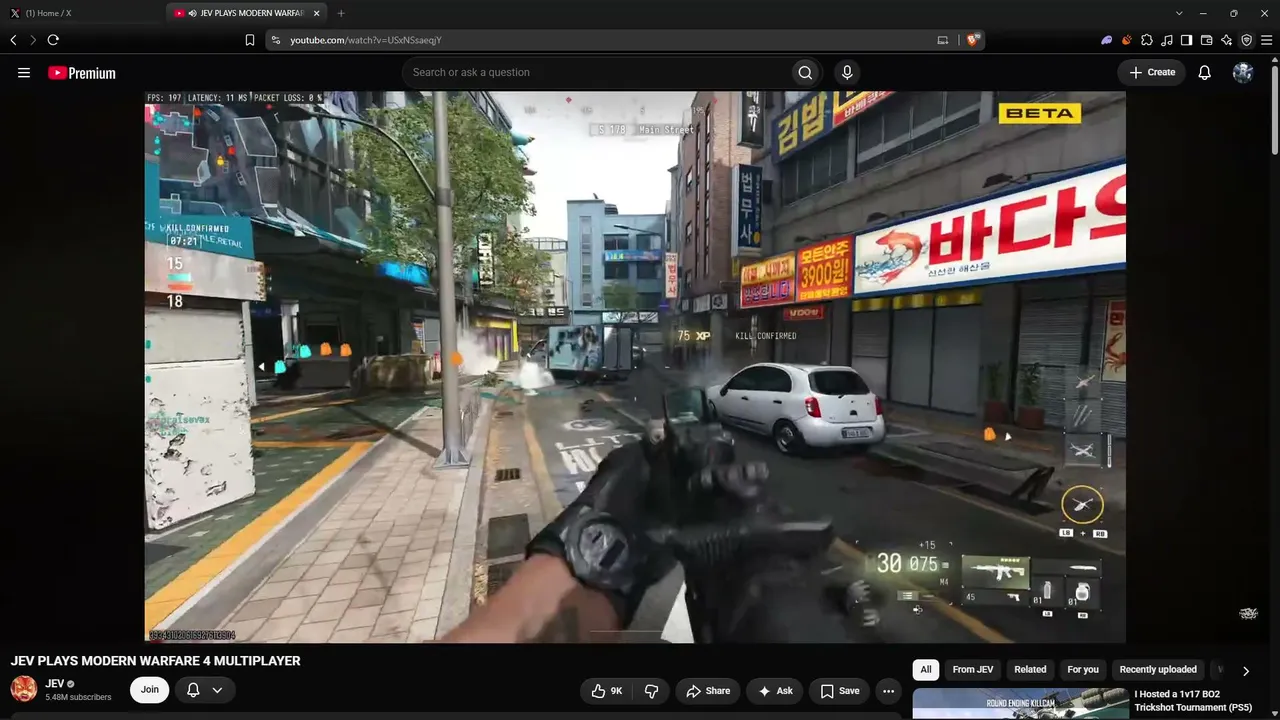View site settings in address bar
Screen dimensions: 1280x720
point(275,40)
